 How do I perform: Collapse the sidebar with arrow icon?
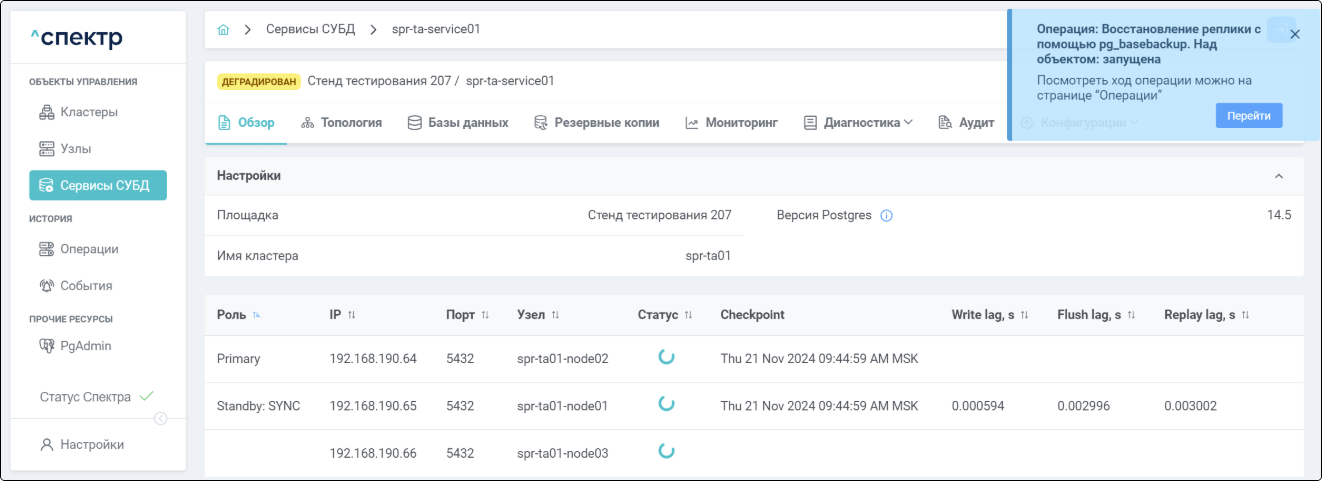[x=160, y=419]
